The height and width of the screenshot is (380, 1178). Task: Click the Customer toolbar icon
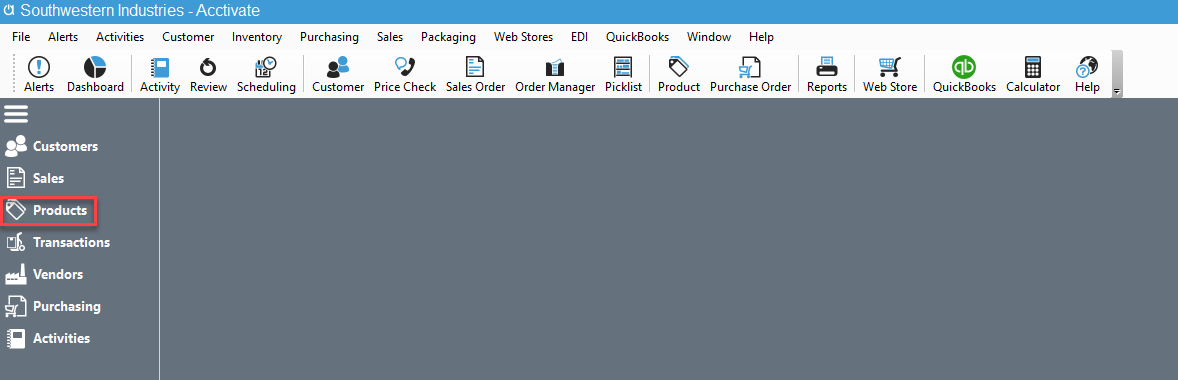338,75
